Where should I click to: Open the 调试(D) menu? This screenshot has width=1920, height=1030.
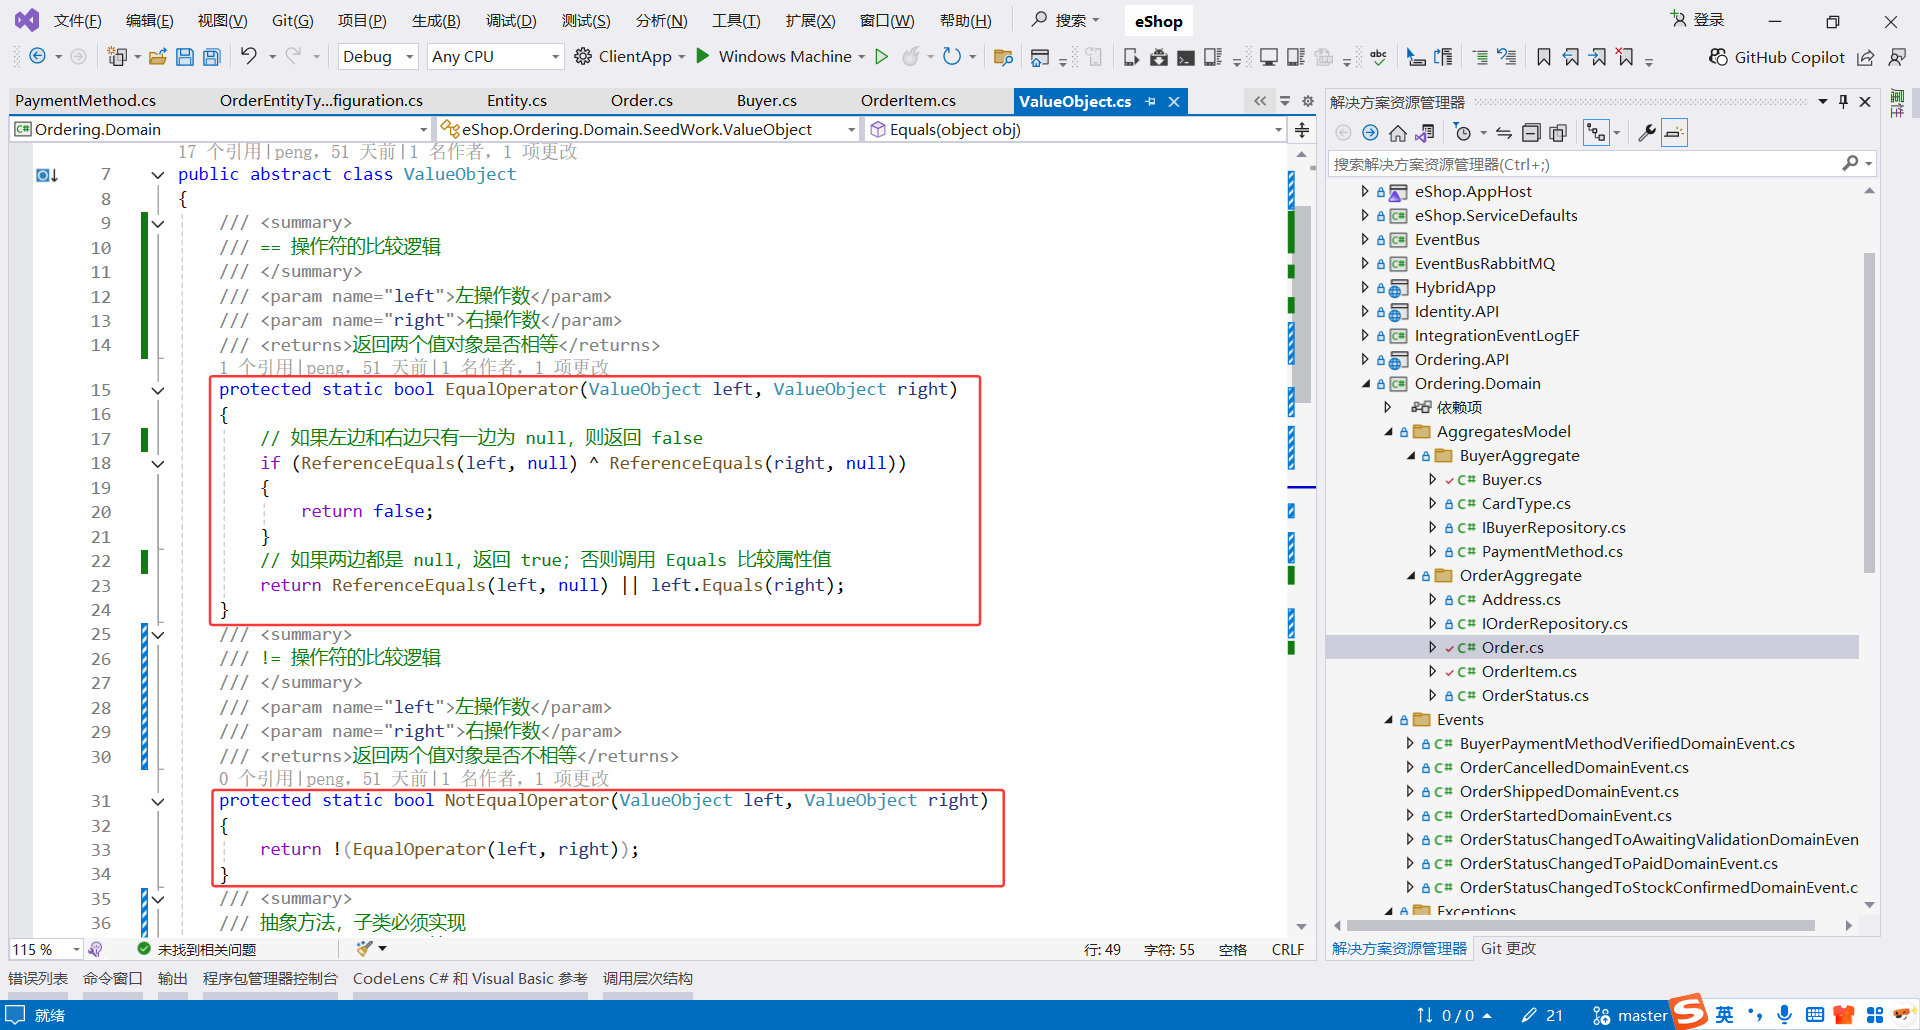tap(511, 21)
